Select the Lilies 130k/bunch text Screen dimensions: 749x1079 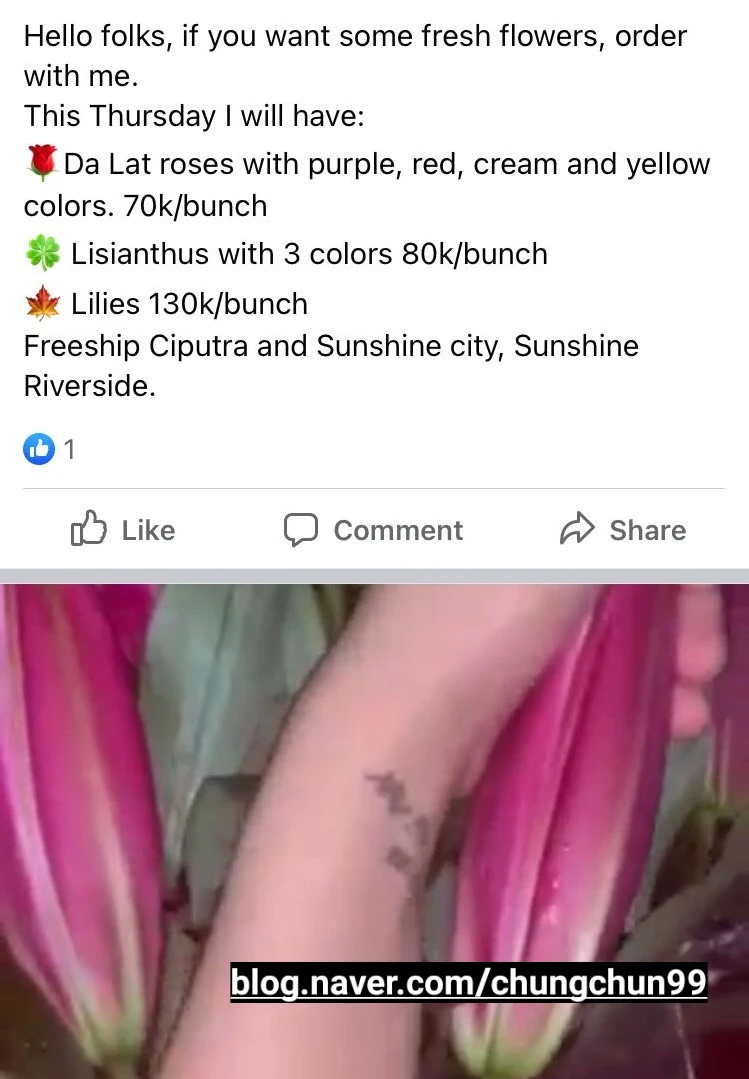click(x=189, y=303)
